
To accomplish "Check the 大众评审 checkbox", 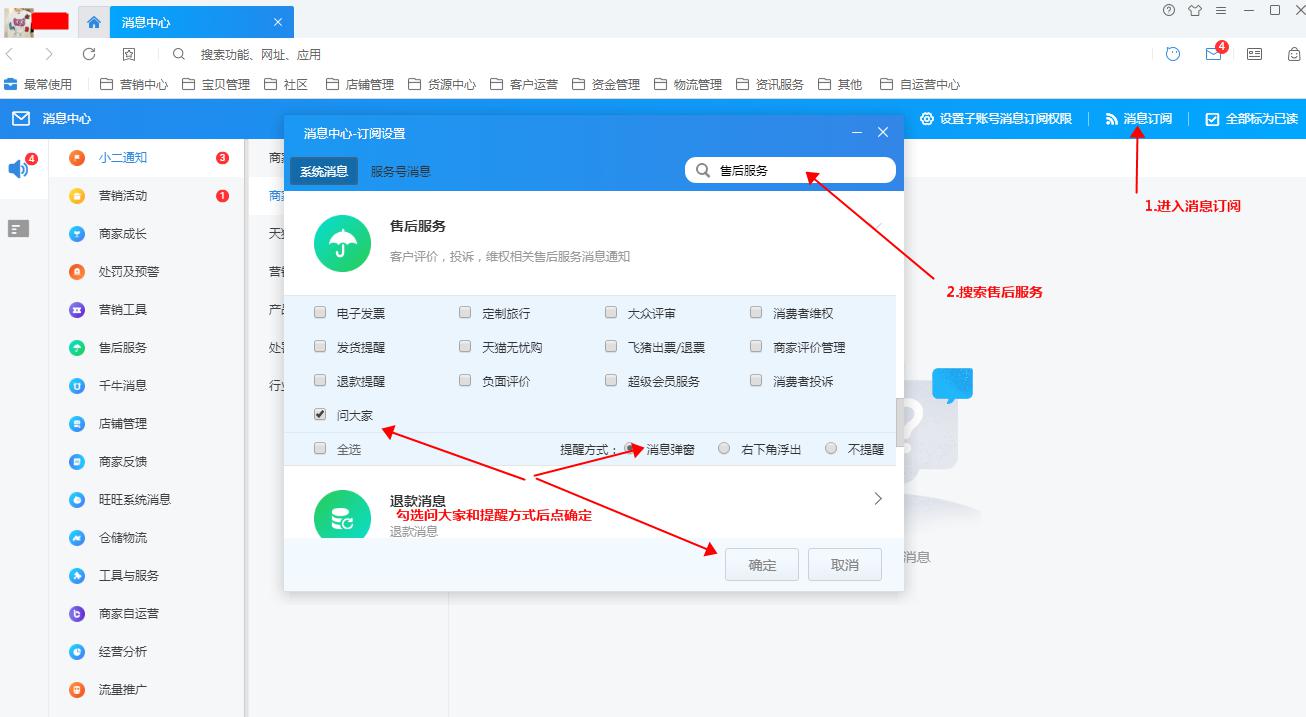I will [611, 312].
